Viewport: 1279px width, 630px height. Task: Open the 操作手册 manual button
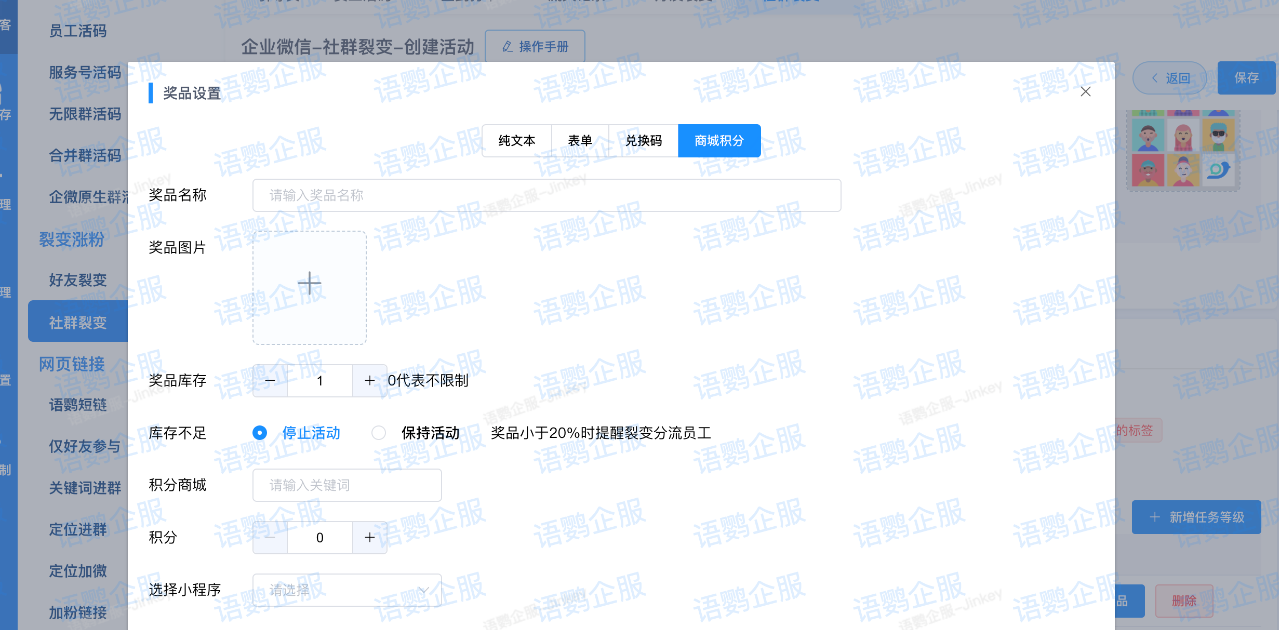[x=535, y=47]
